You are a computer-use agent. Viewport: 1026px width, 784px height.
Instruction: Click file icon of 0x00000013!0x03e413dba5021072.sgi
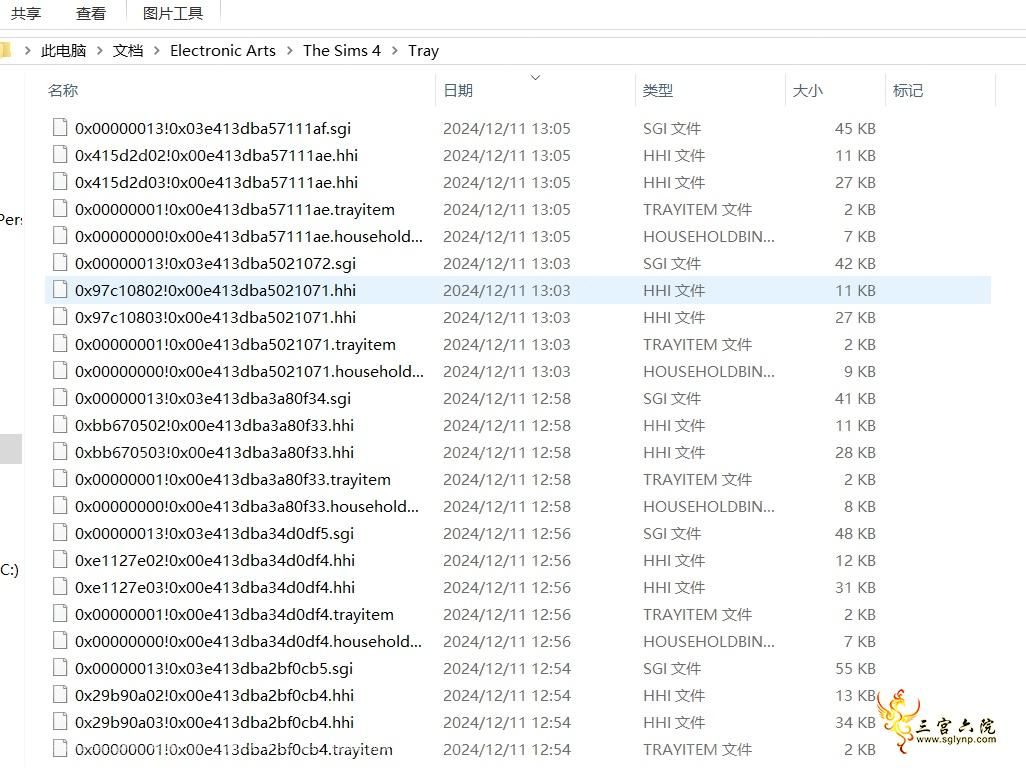[x=60, y=262]
